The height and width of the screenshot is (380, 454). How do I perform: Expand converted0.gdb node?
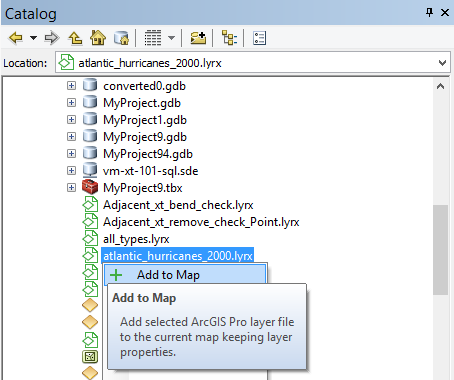(x=71, y=86)
